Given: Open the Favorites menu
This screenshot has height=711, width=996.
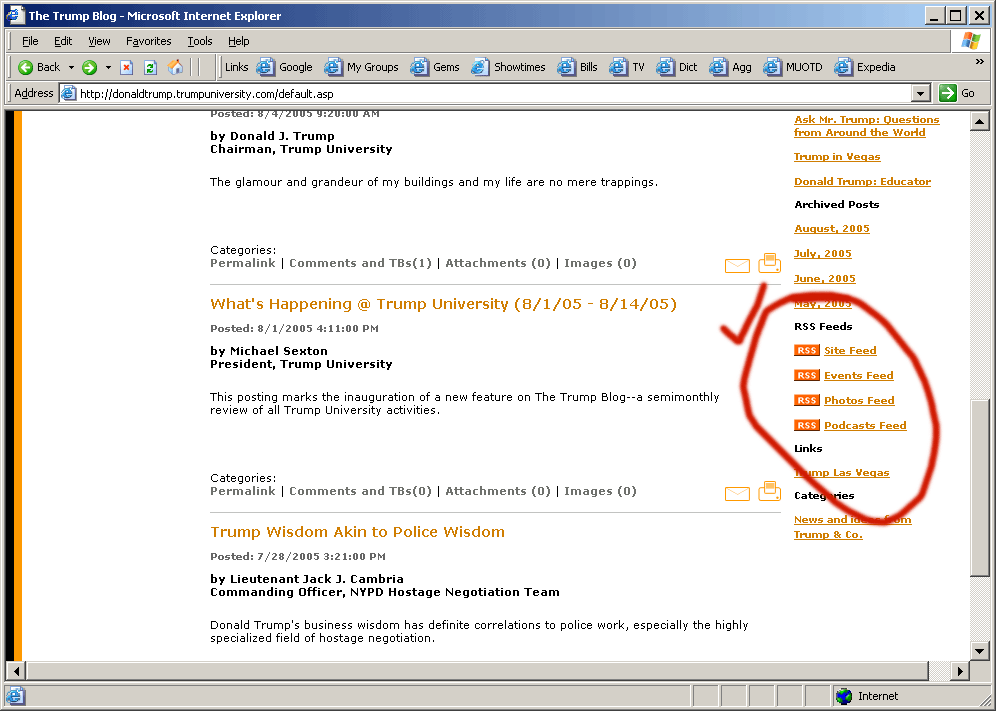Looking at the screenshot, I should (x=148, y=41).
